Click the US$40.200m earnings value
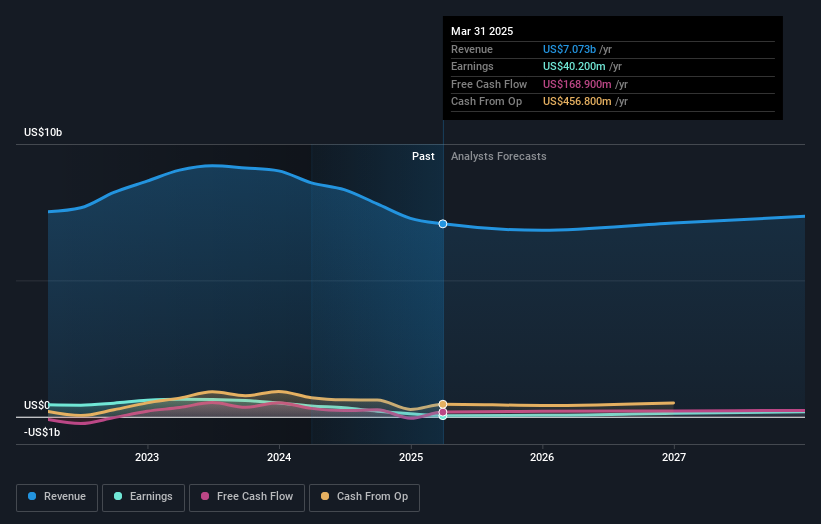This screenshot has height=524, width=821. click(x=574, y=66)
